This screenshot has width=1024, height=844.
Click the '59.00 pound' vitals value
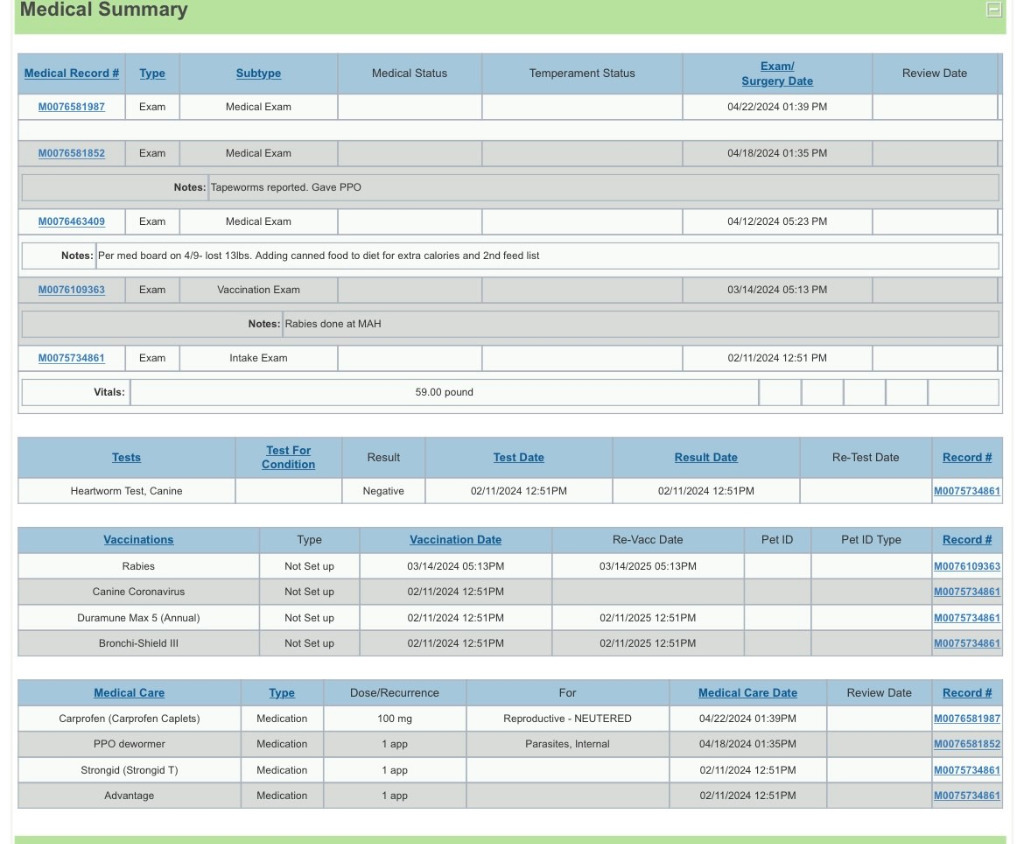coord(444,392)
